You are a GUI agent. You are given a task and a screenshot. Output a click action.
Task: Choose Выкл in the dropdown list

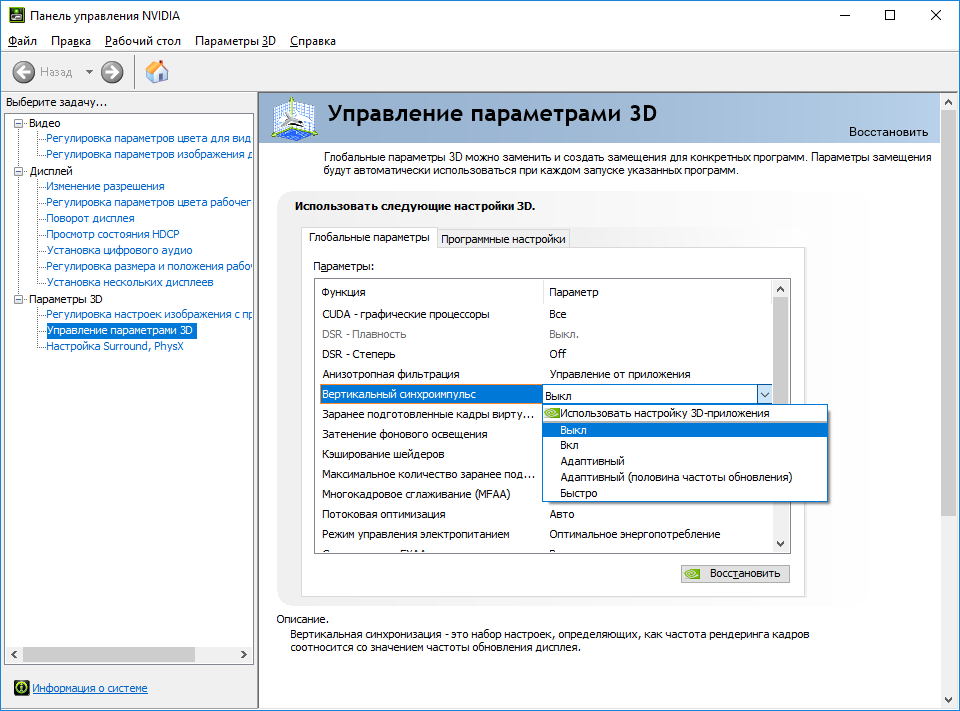click(x=685, y=430)
